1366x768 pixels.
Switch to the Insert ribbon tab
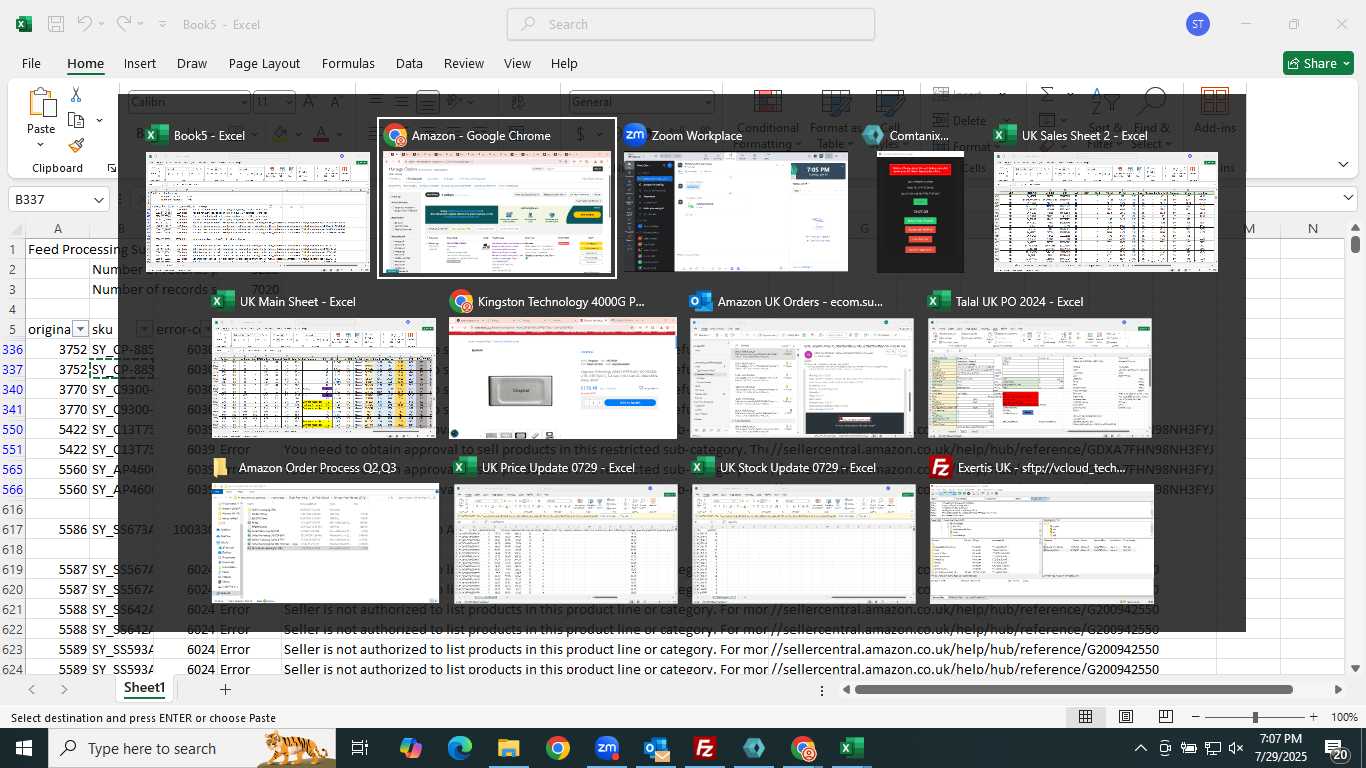(x=140, y=63)
